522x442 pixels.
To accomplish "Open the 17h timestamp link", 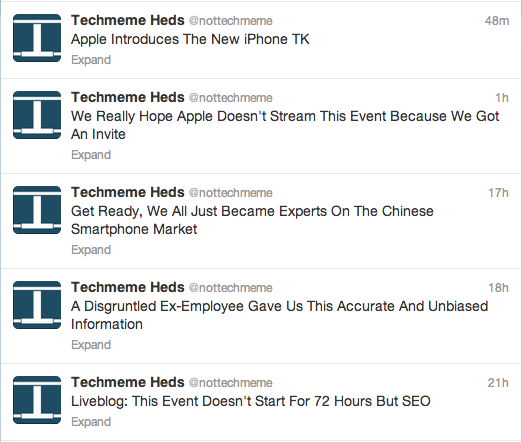I will 498,193.
